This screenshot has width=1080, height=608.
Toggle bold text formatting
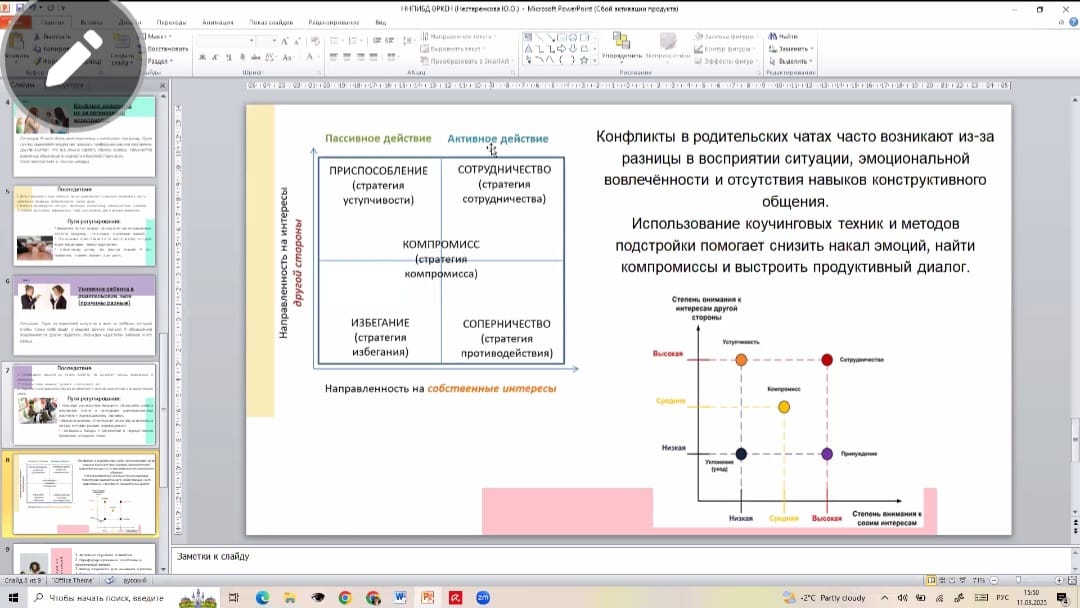(x=200, y=58)
